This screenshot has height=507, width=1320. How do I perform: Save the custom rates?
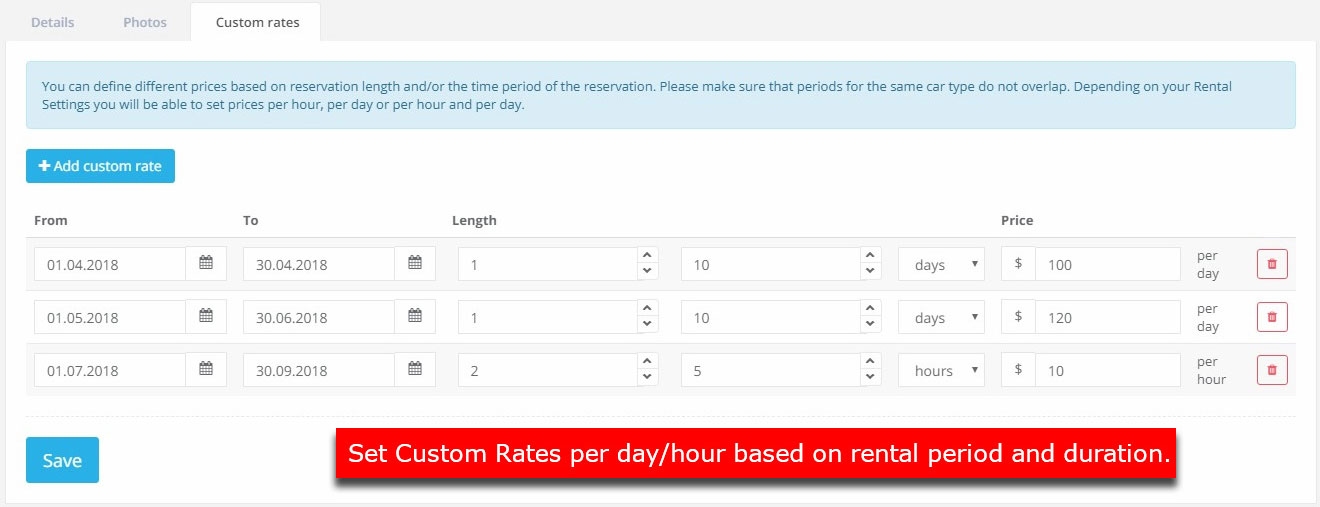click(62, 460)
